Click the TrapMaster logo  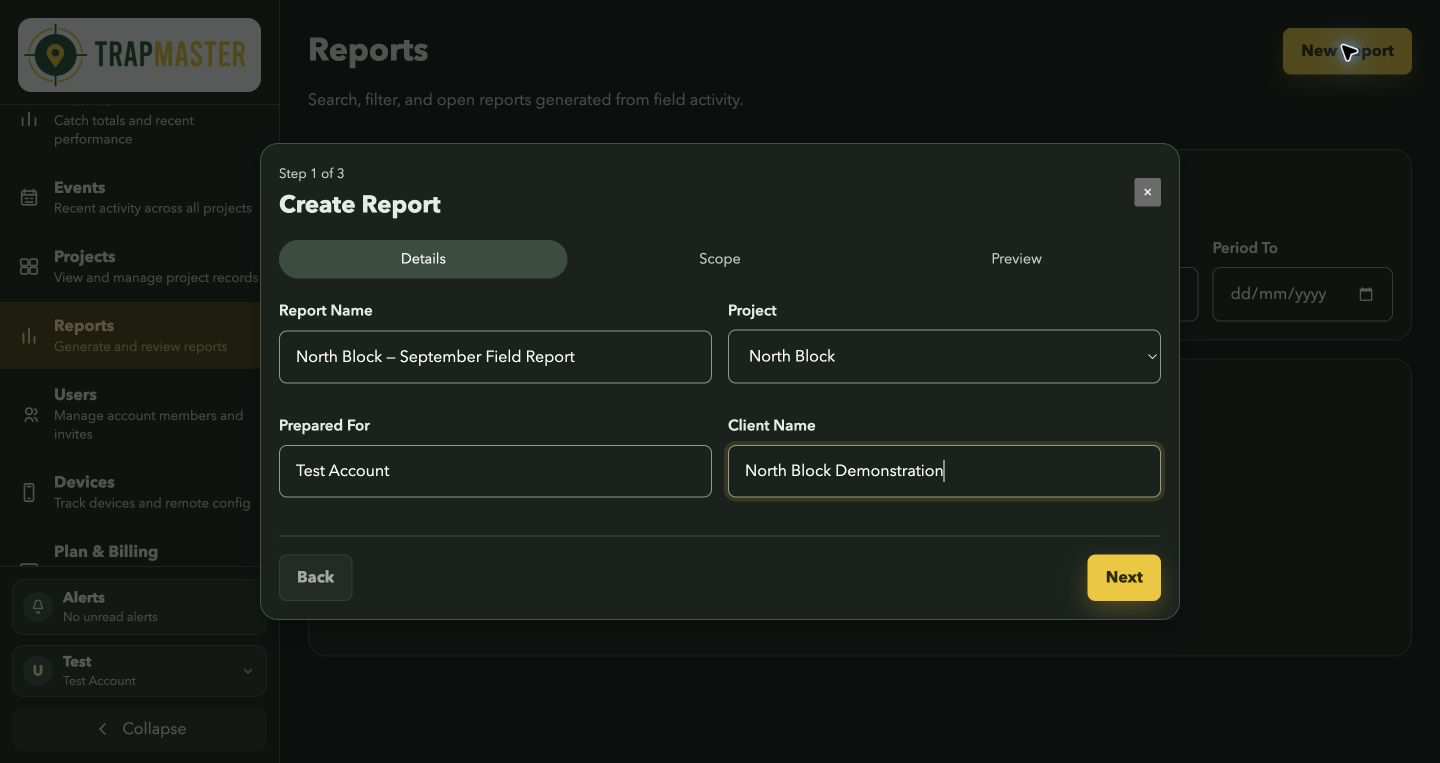click(139, 55)
